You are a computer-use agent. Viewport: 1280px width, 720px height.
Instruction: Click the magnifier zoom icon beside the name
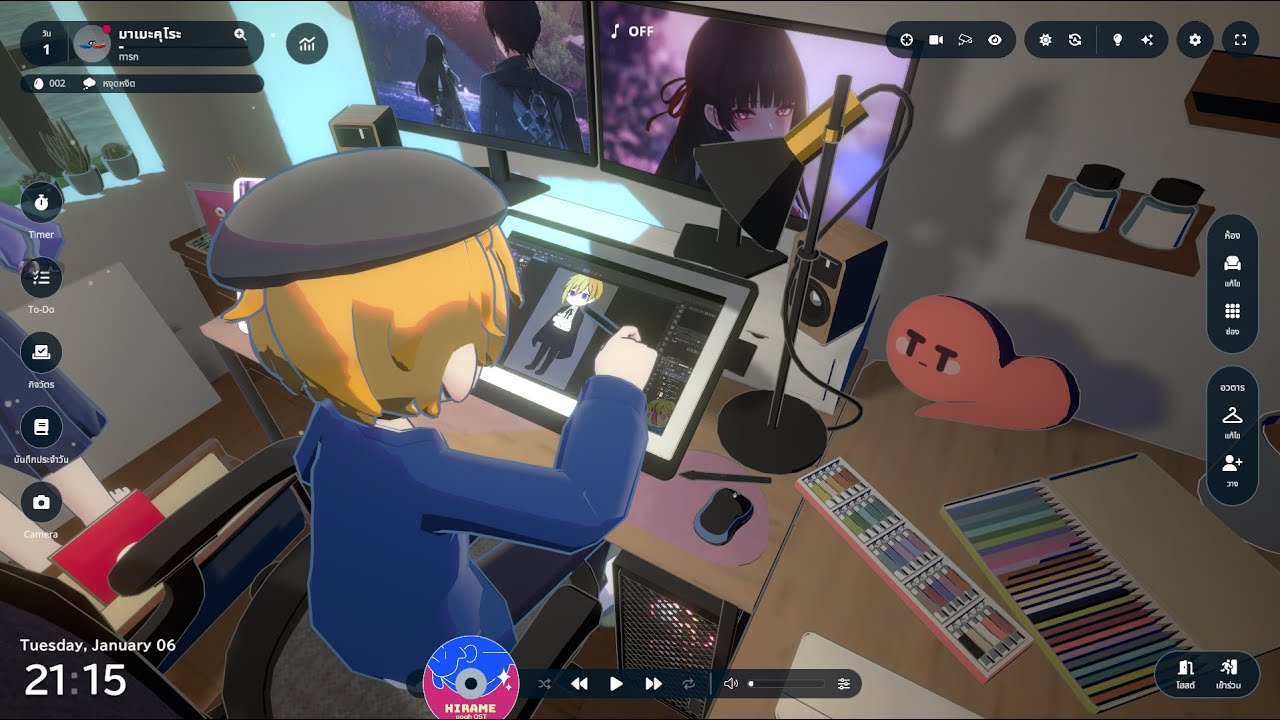[x=240, y=34]
